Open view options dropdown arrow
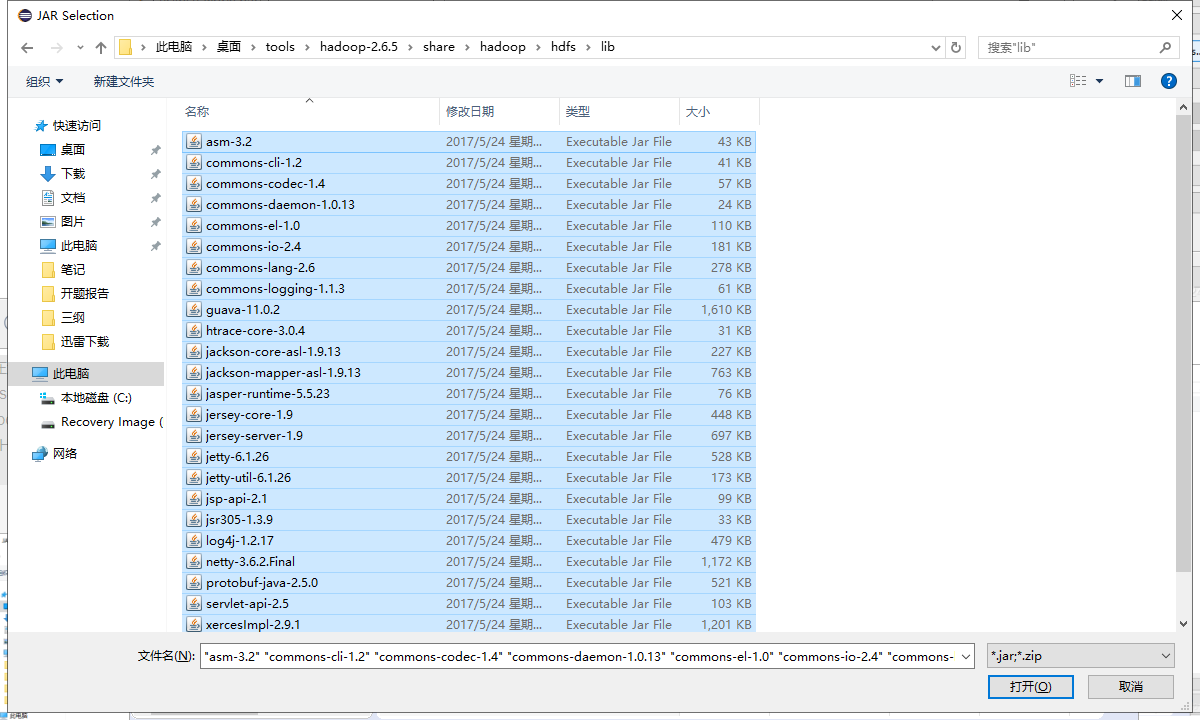The width and height of the screenshot is (1200, 720). tap(1100, 81)
